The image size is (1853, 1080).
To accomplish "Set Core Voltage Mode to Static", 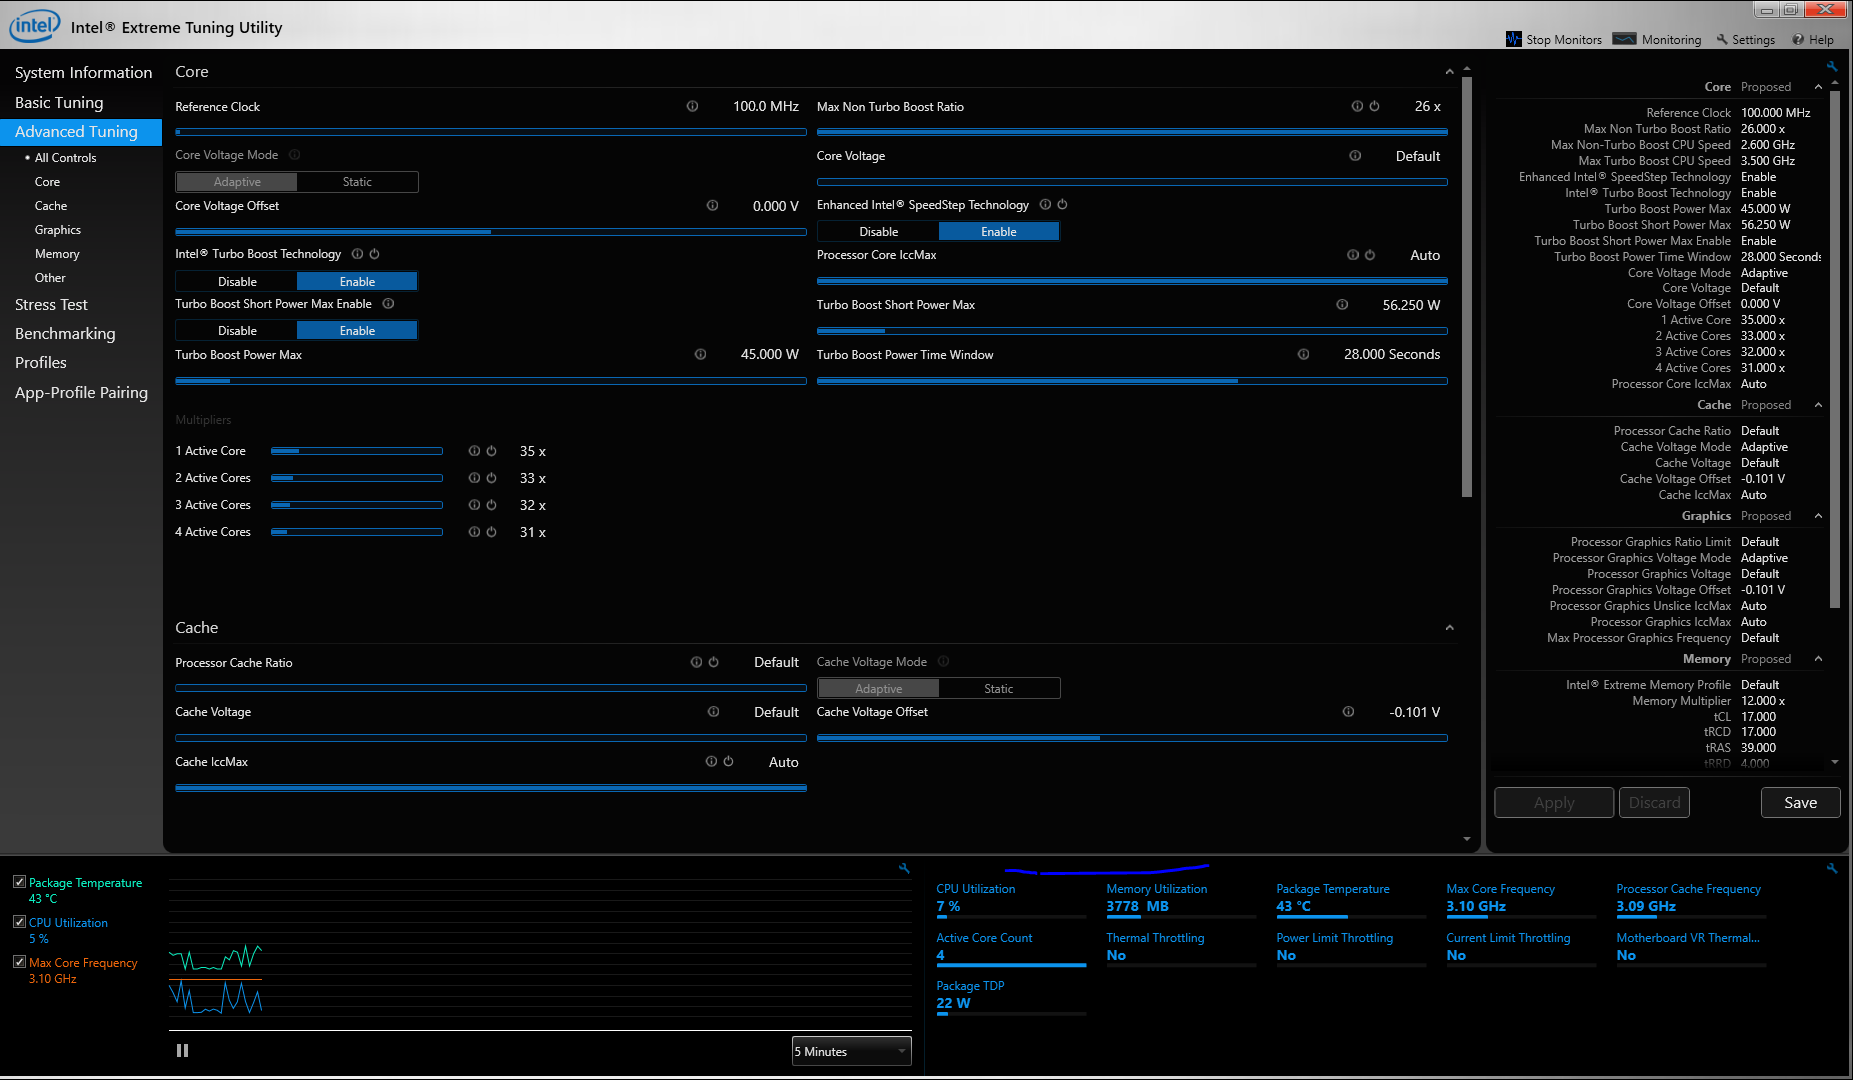I will coord(357,182).
